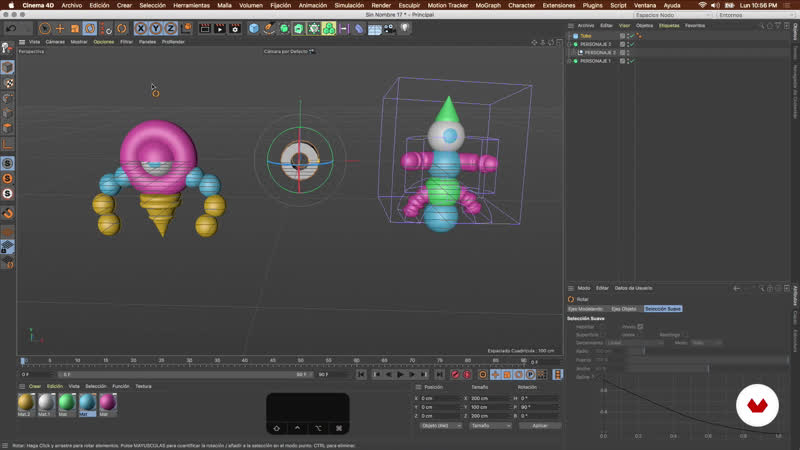
Task: Switch to the Selección Suave tab
Action: [x=663, y=309]
